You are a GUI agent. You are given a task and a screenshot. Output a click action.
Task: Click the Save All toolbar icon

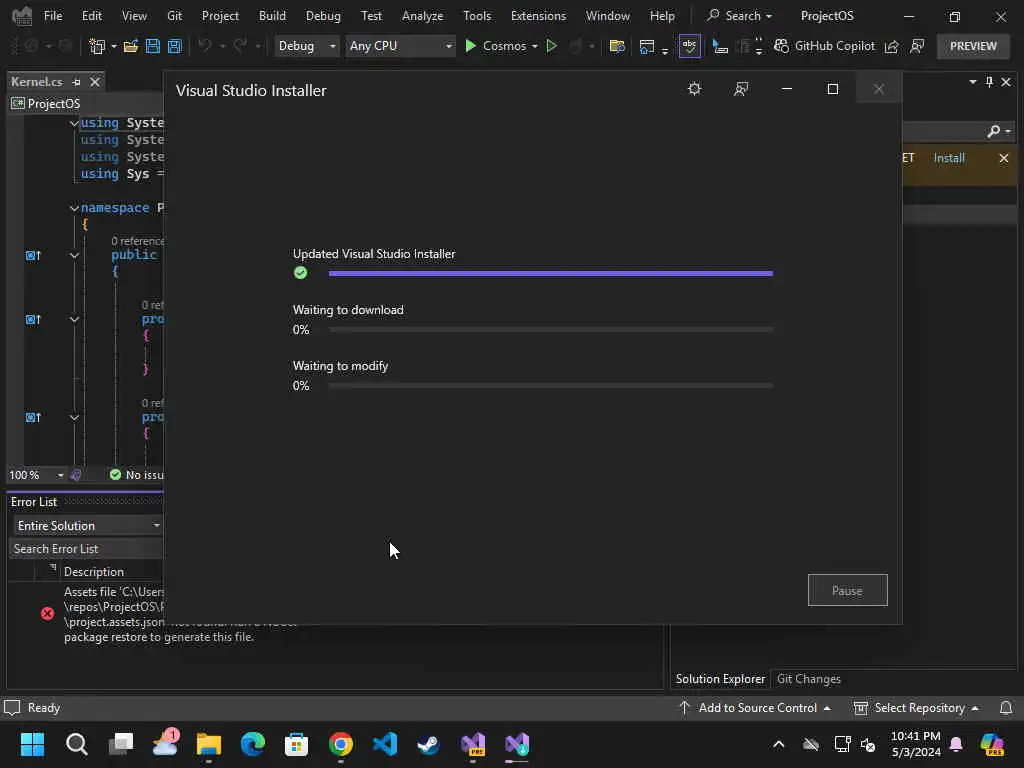(x=174, y=46)
